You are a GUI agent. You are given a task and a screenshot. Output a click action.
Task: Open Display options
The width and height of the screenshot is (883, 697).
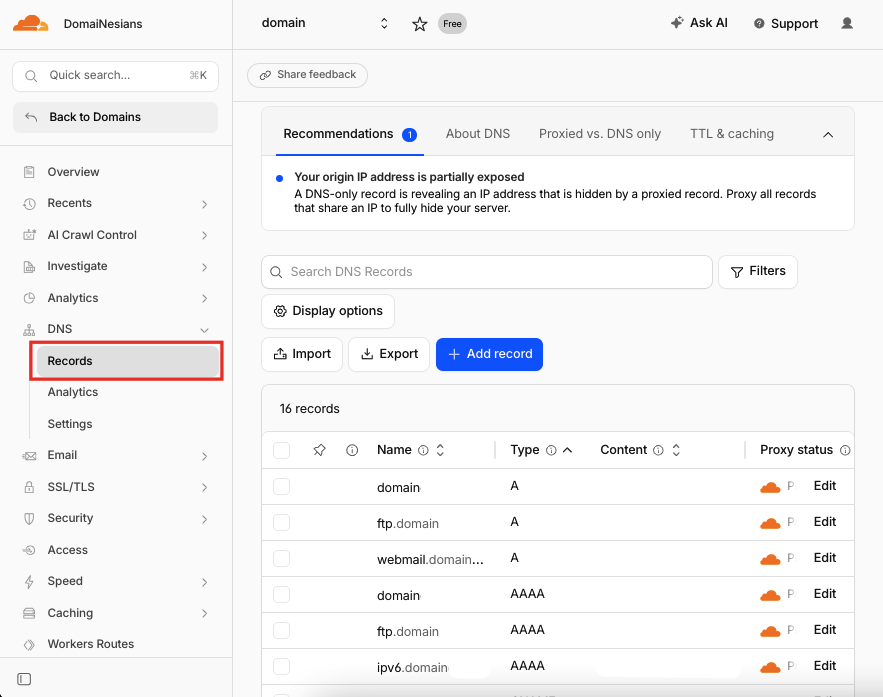[328, 311]
